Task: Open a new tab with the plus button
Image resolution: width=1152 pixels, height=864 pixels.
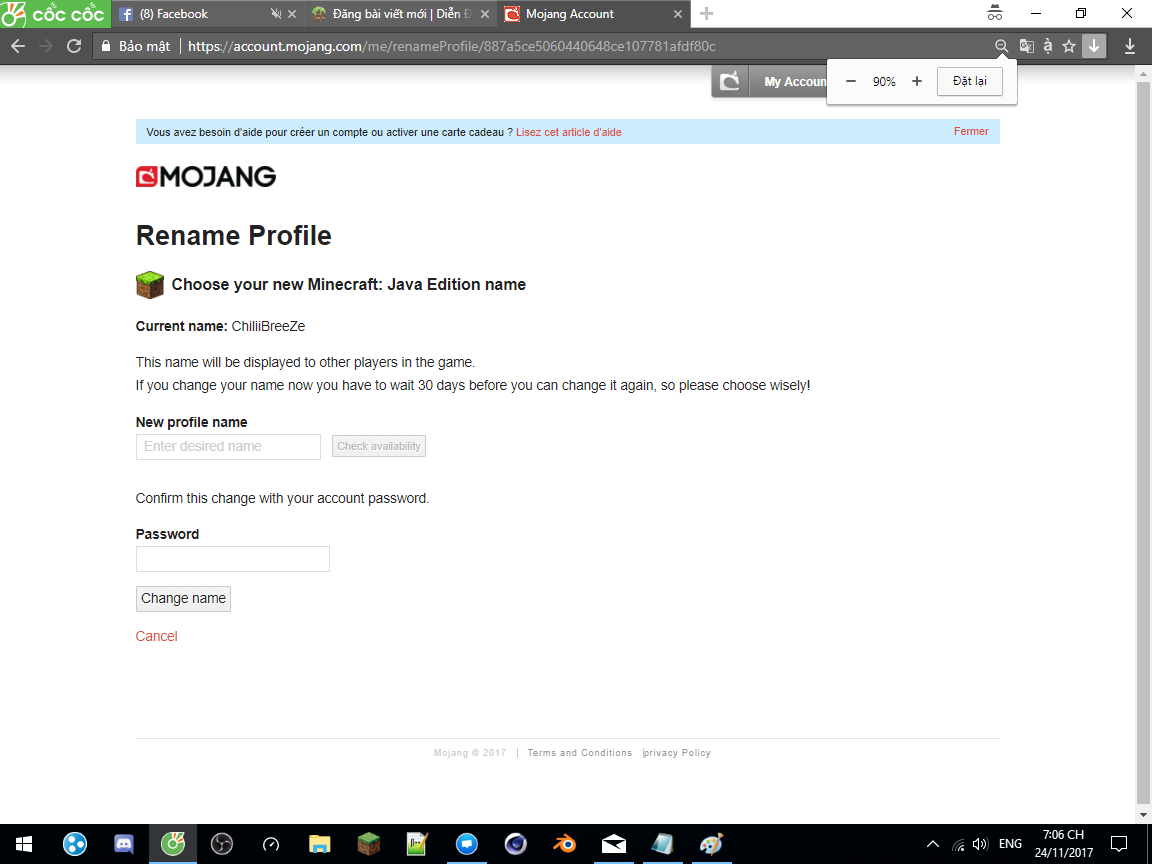Action: (x=707, y=13)
